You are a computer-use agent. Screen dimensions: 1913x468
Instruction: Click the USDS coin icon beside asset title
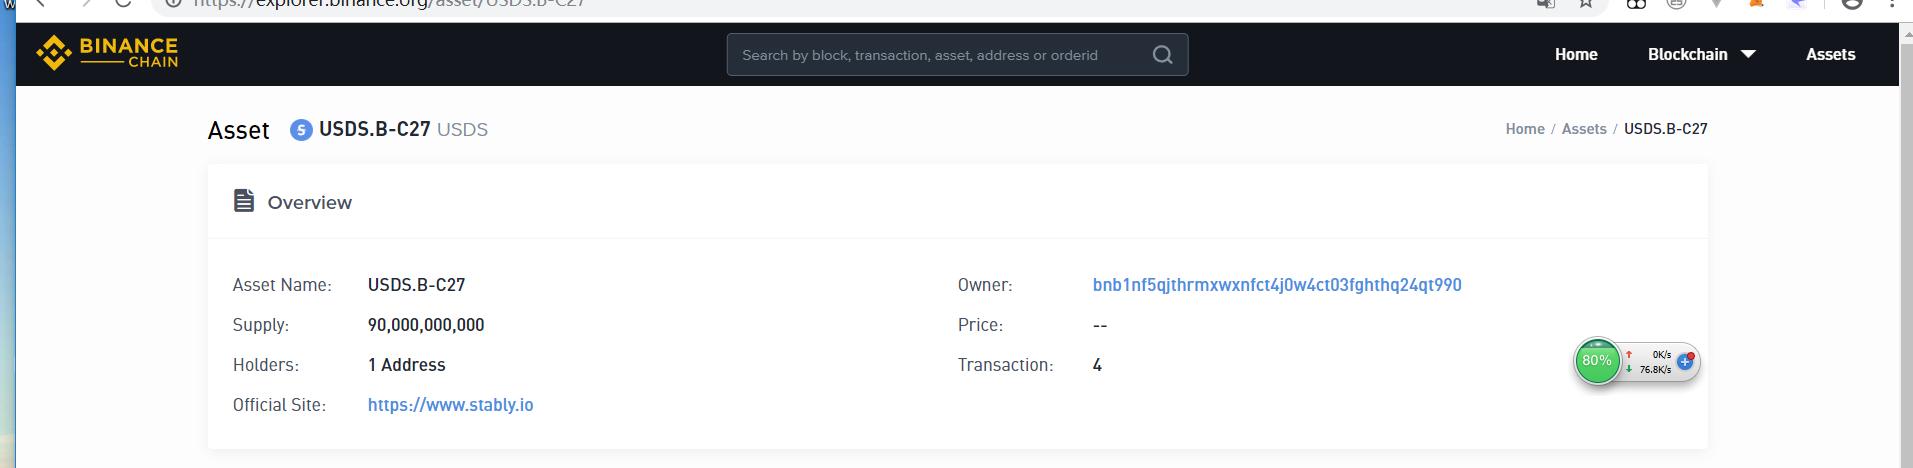pos(301,130)
